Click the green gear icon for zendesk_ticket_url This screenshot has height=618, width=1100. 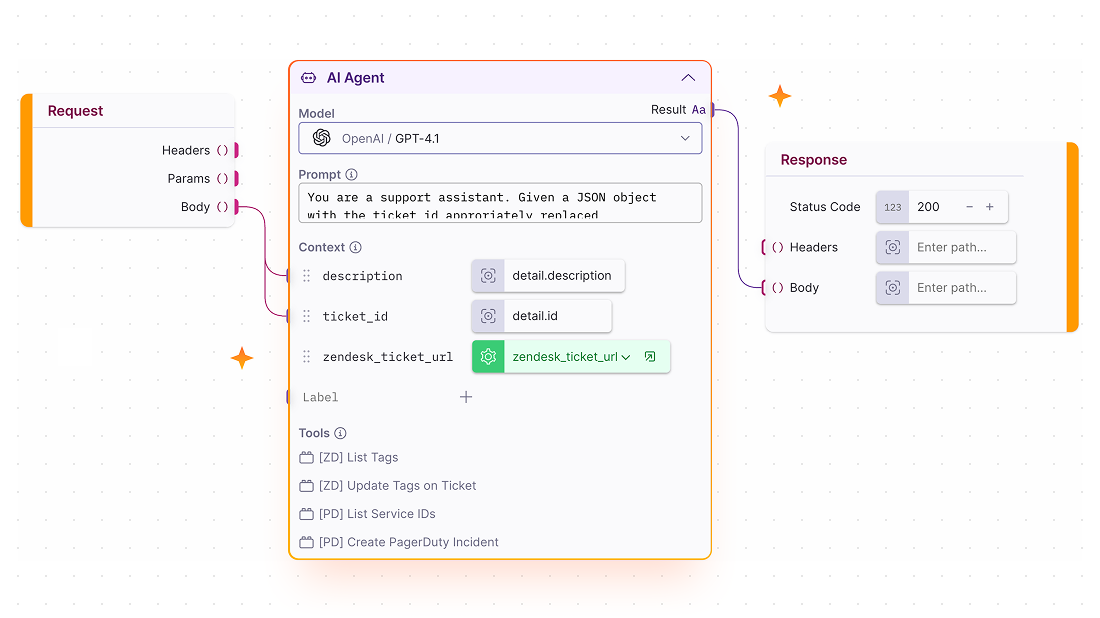click(488, 356)
